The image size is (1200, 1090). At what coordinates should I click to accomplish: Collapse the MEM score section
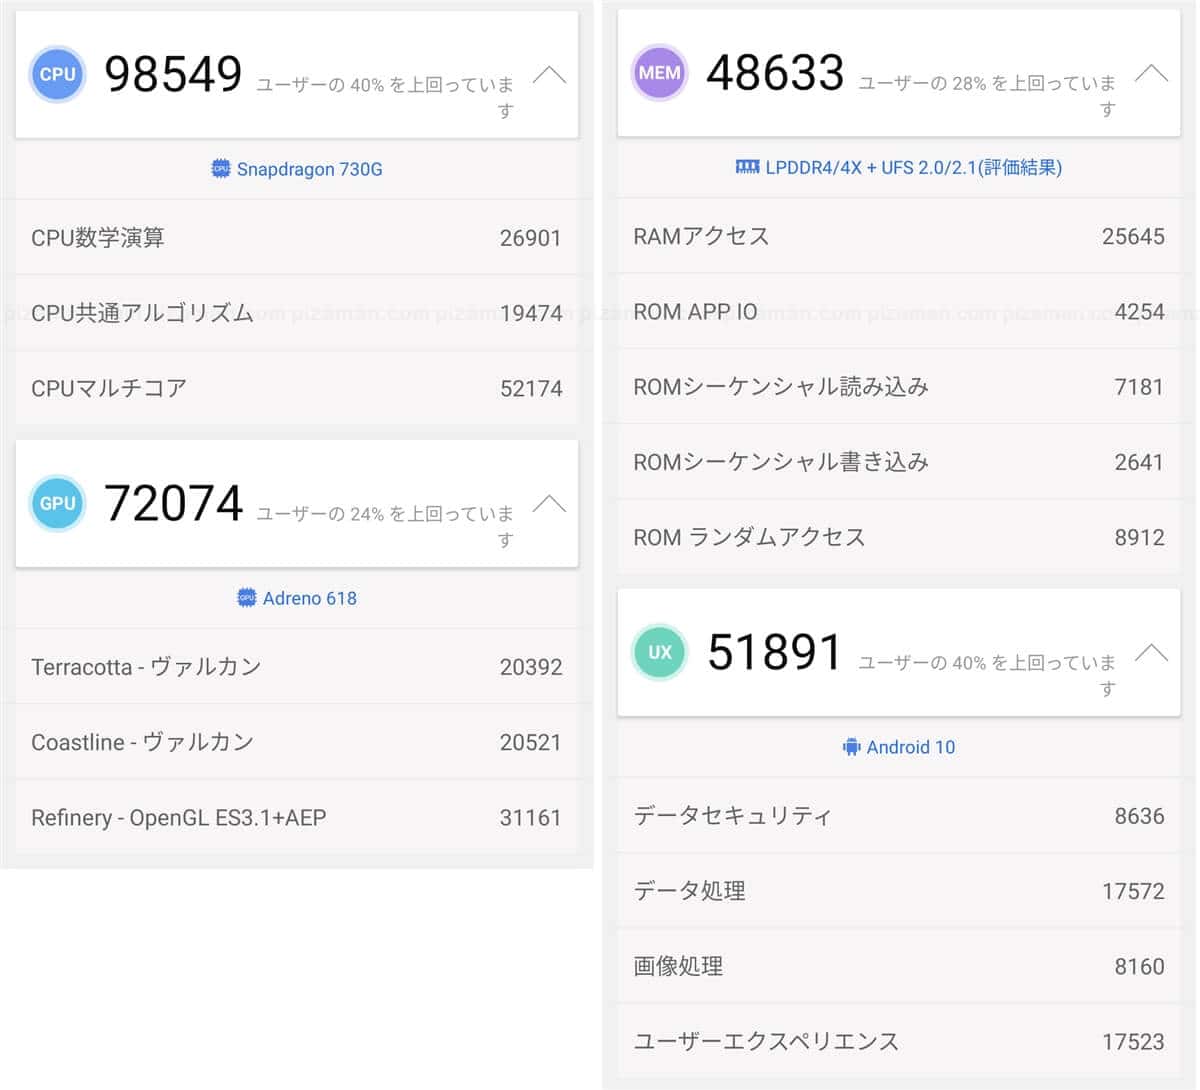pyautogui.click(x=1151, y=73)
